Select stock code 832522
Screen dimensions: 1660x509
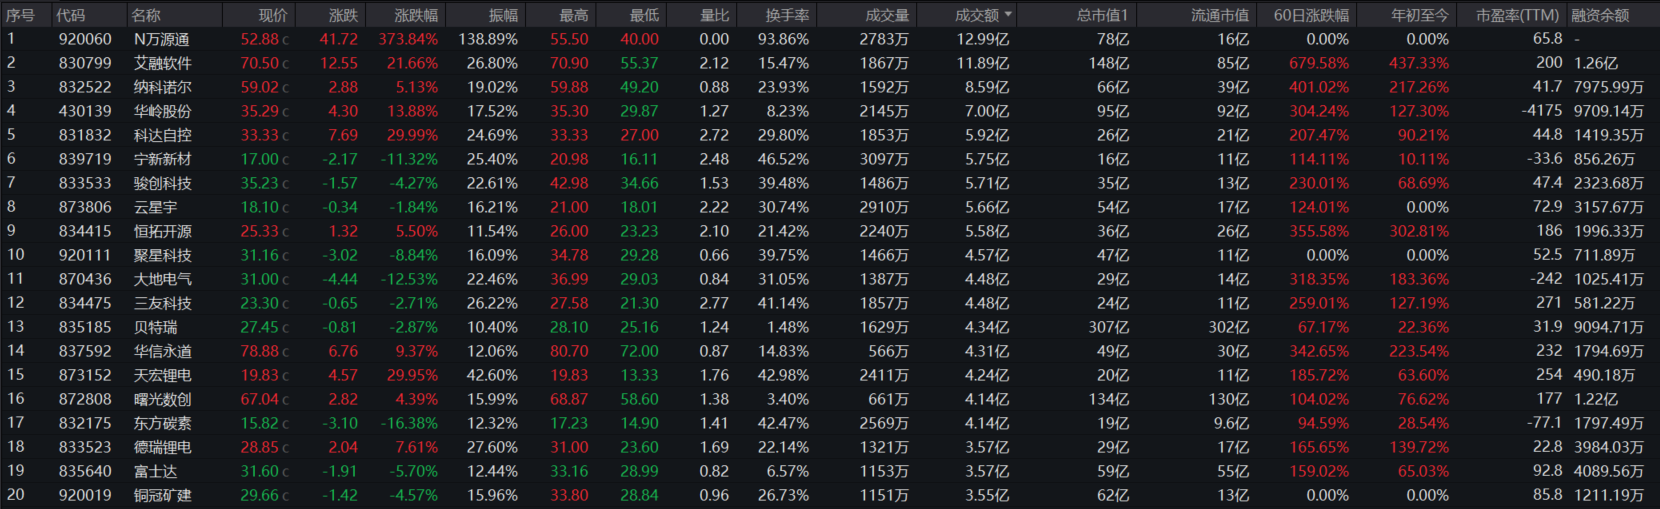[x=85, y=87]
